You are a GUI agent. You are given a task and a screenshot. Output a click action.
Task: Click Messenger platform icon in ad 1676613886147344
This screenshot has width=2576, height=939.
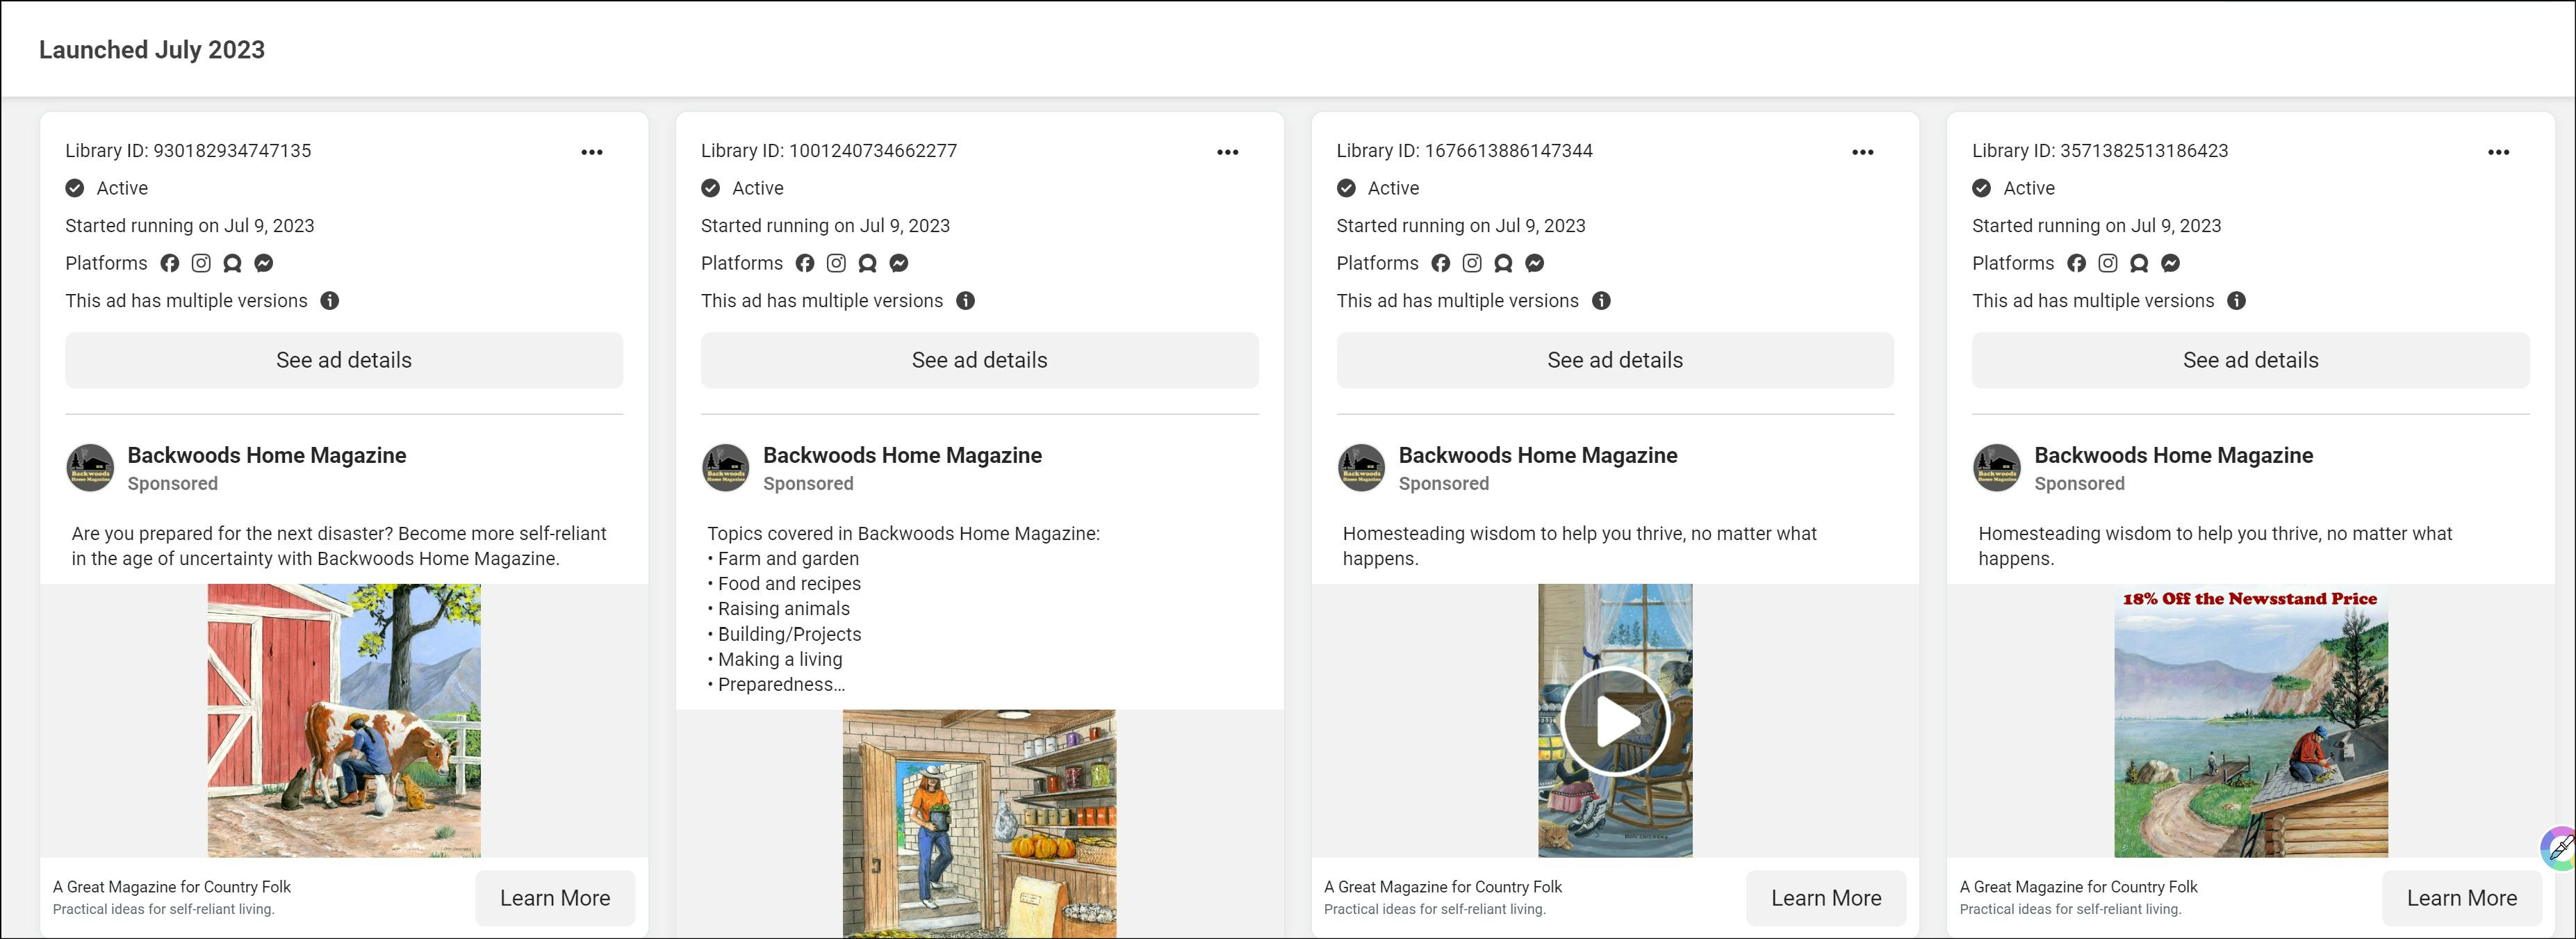point(1535,263)
